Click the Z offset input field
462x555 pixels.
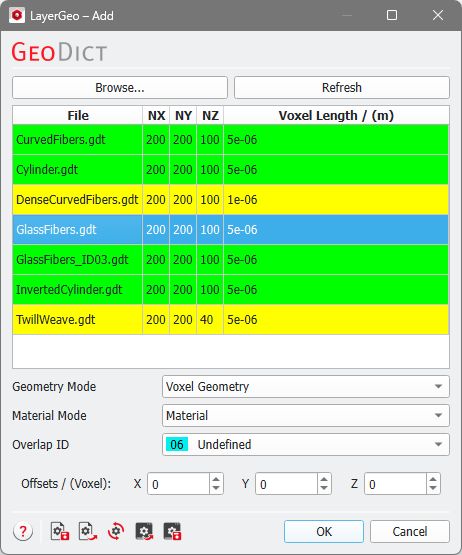[395, 484]
